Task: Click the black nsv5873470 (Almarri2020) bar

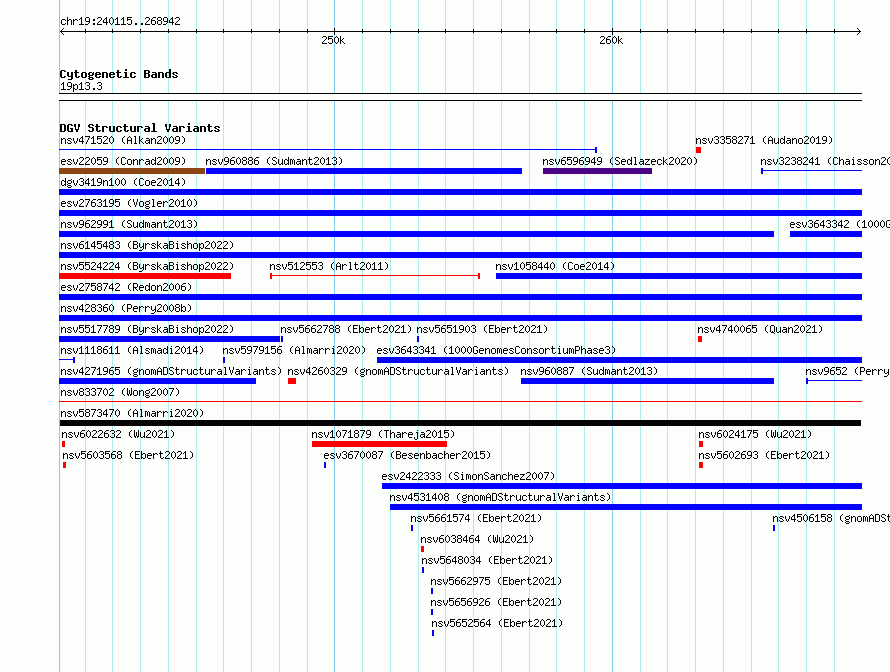Action: [x=460, y=423]
